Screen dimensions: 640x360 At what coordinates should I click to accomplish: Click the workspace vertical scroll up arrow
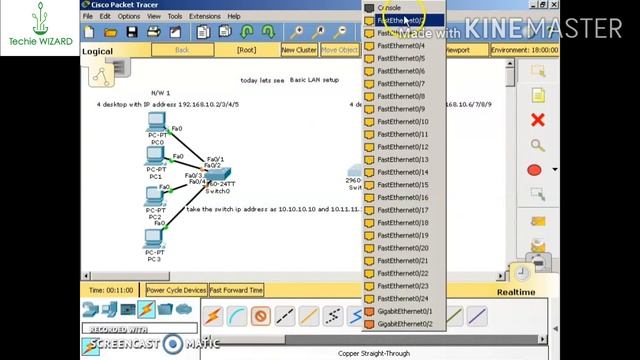tap(510, 64)
